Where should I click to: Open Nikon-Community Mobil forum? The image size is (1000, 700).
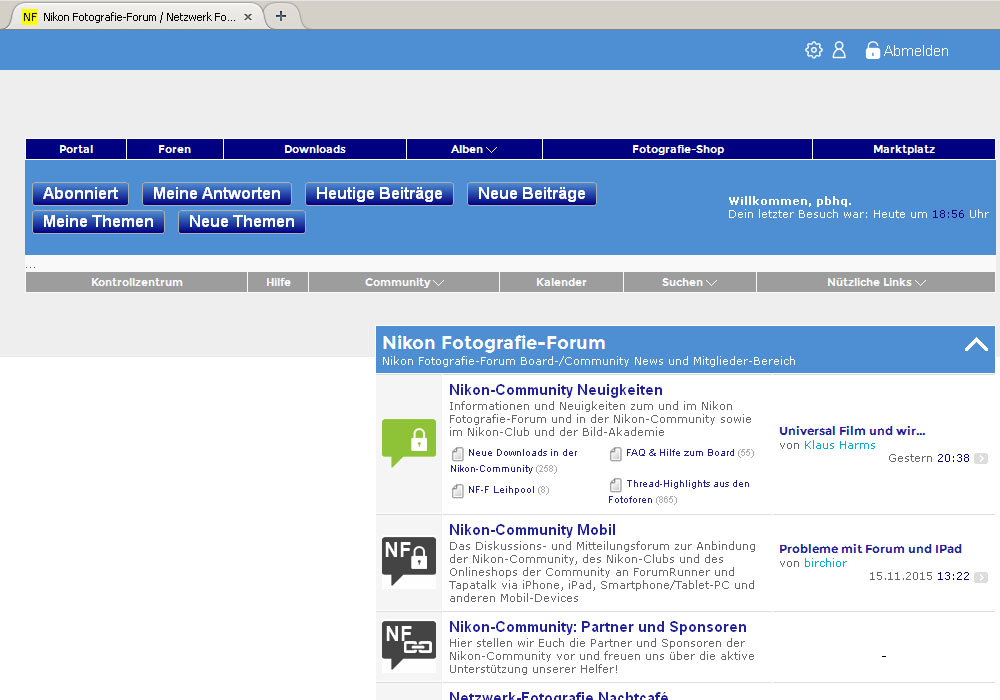(533, 530)
